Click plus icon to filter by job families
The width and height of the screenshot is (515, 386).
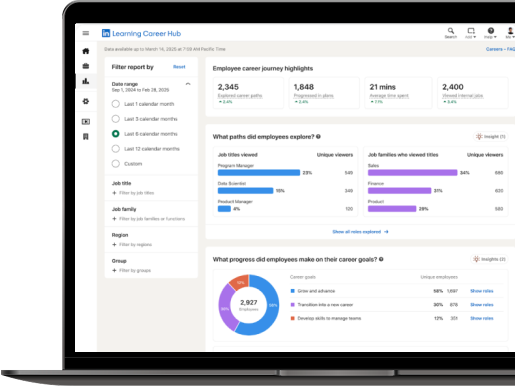click(x=114, y=219)
